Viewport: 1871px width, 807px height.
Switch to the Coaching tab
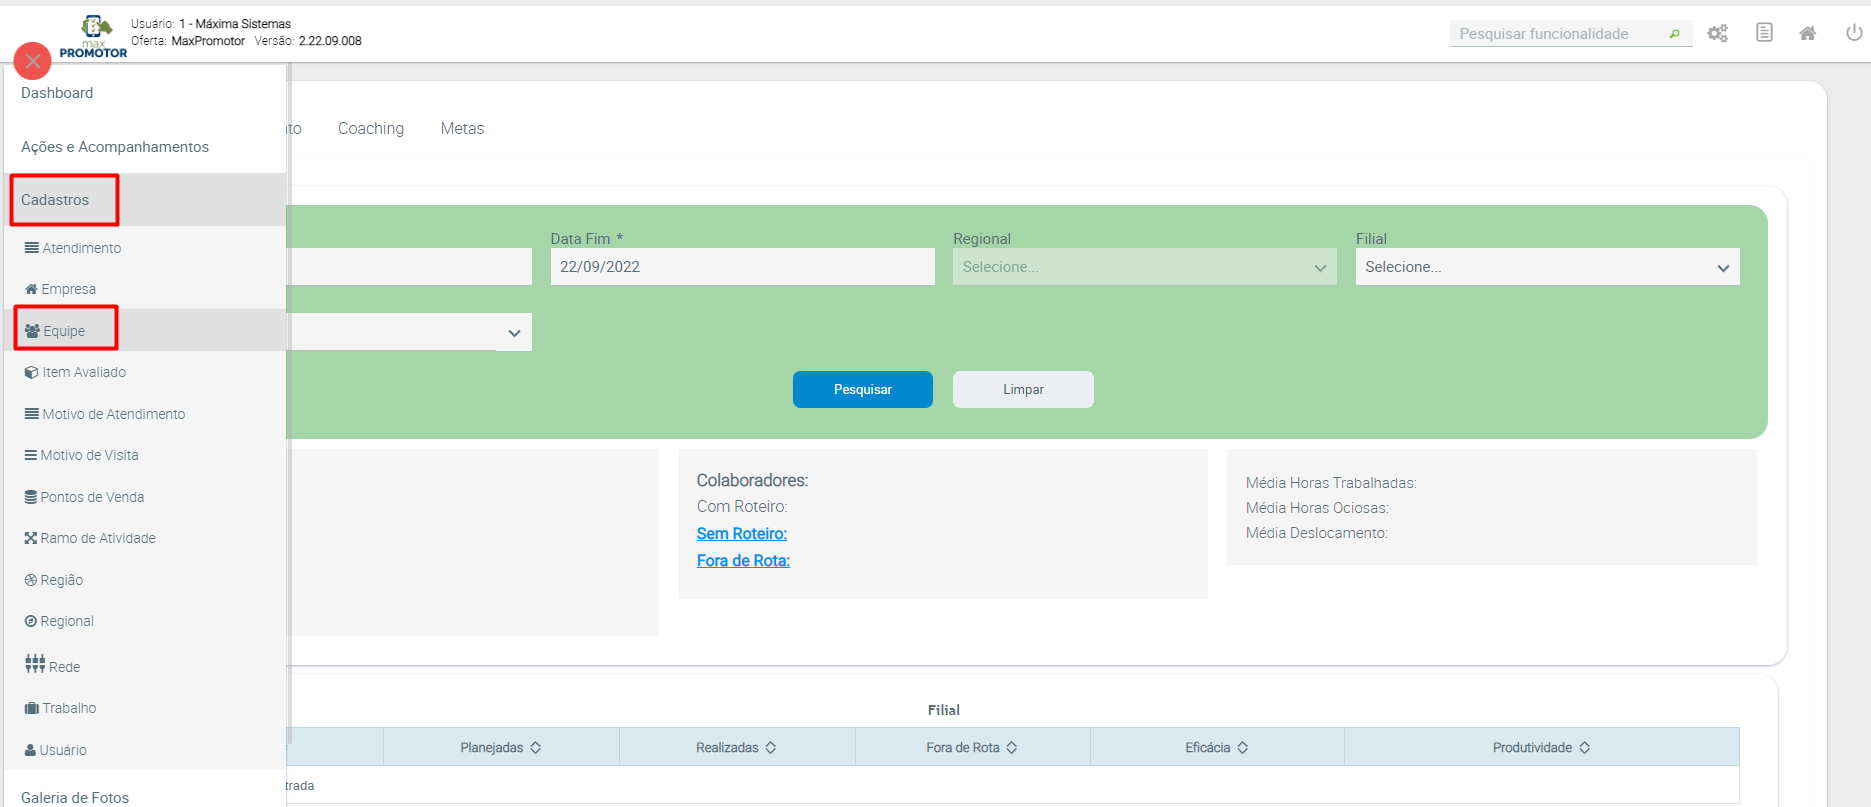point(371,128)
